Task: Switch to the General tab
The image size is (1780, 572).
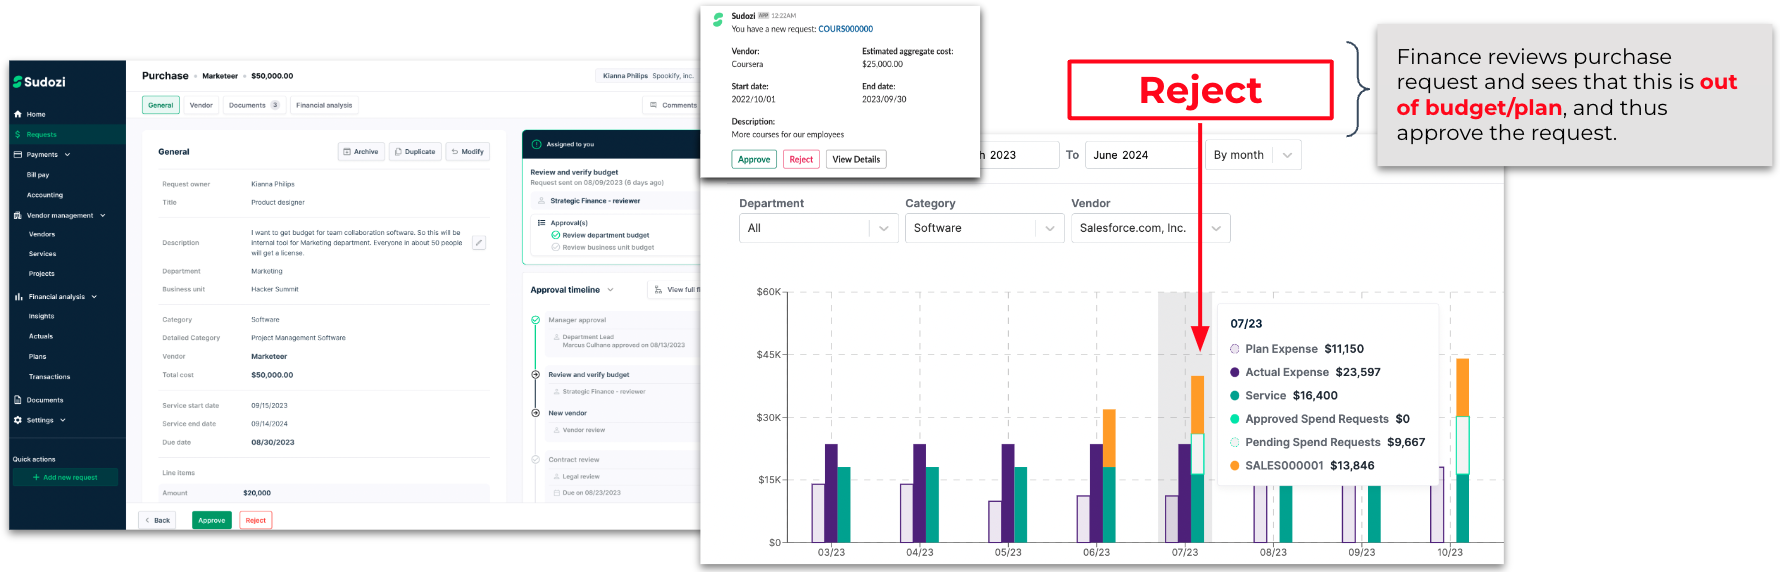Action: (161, 105)
